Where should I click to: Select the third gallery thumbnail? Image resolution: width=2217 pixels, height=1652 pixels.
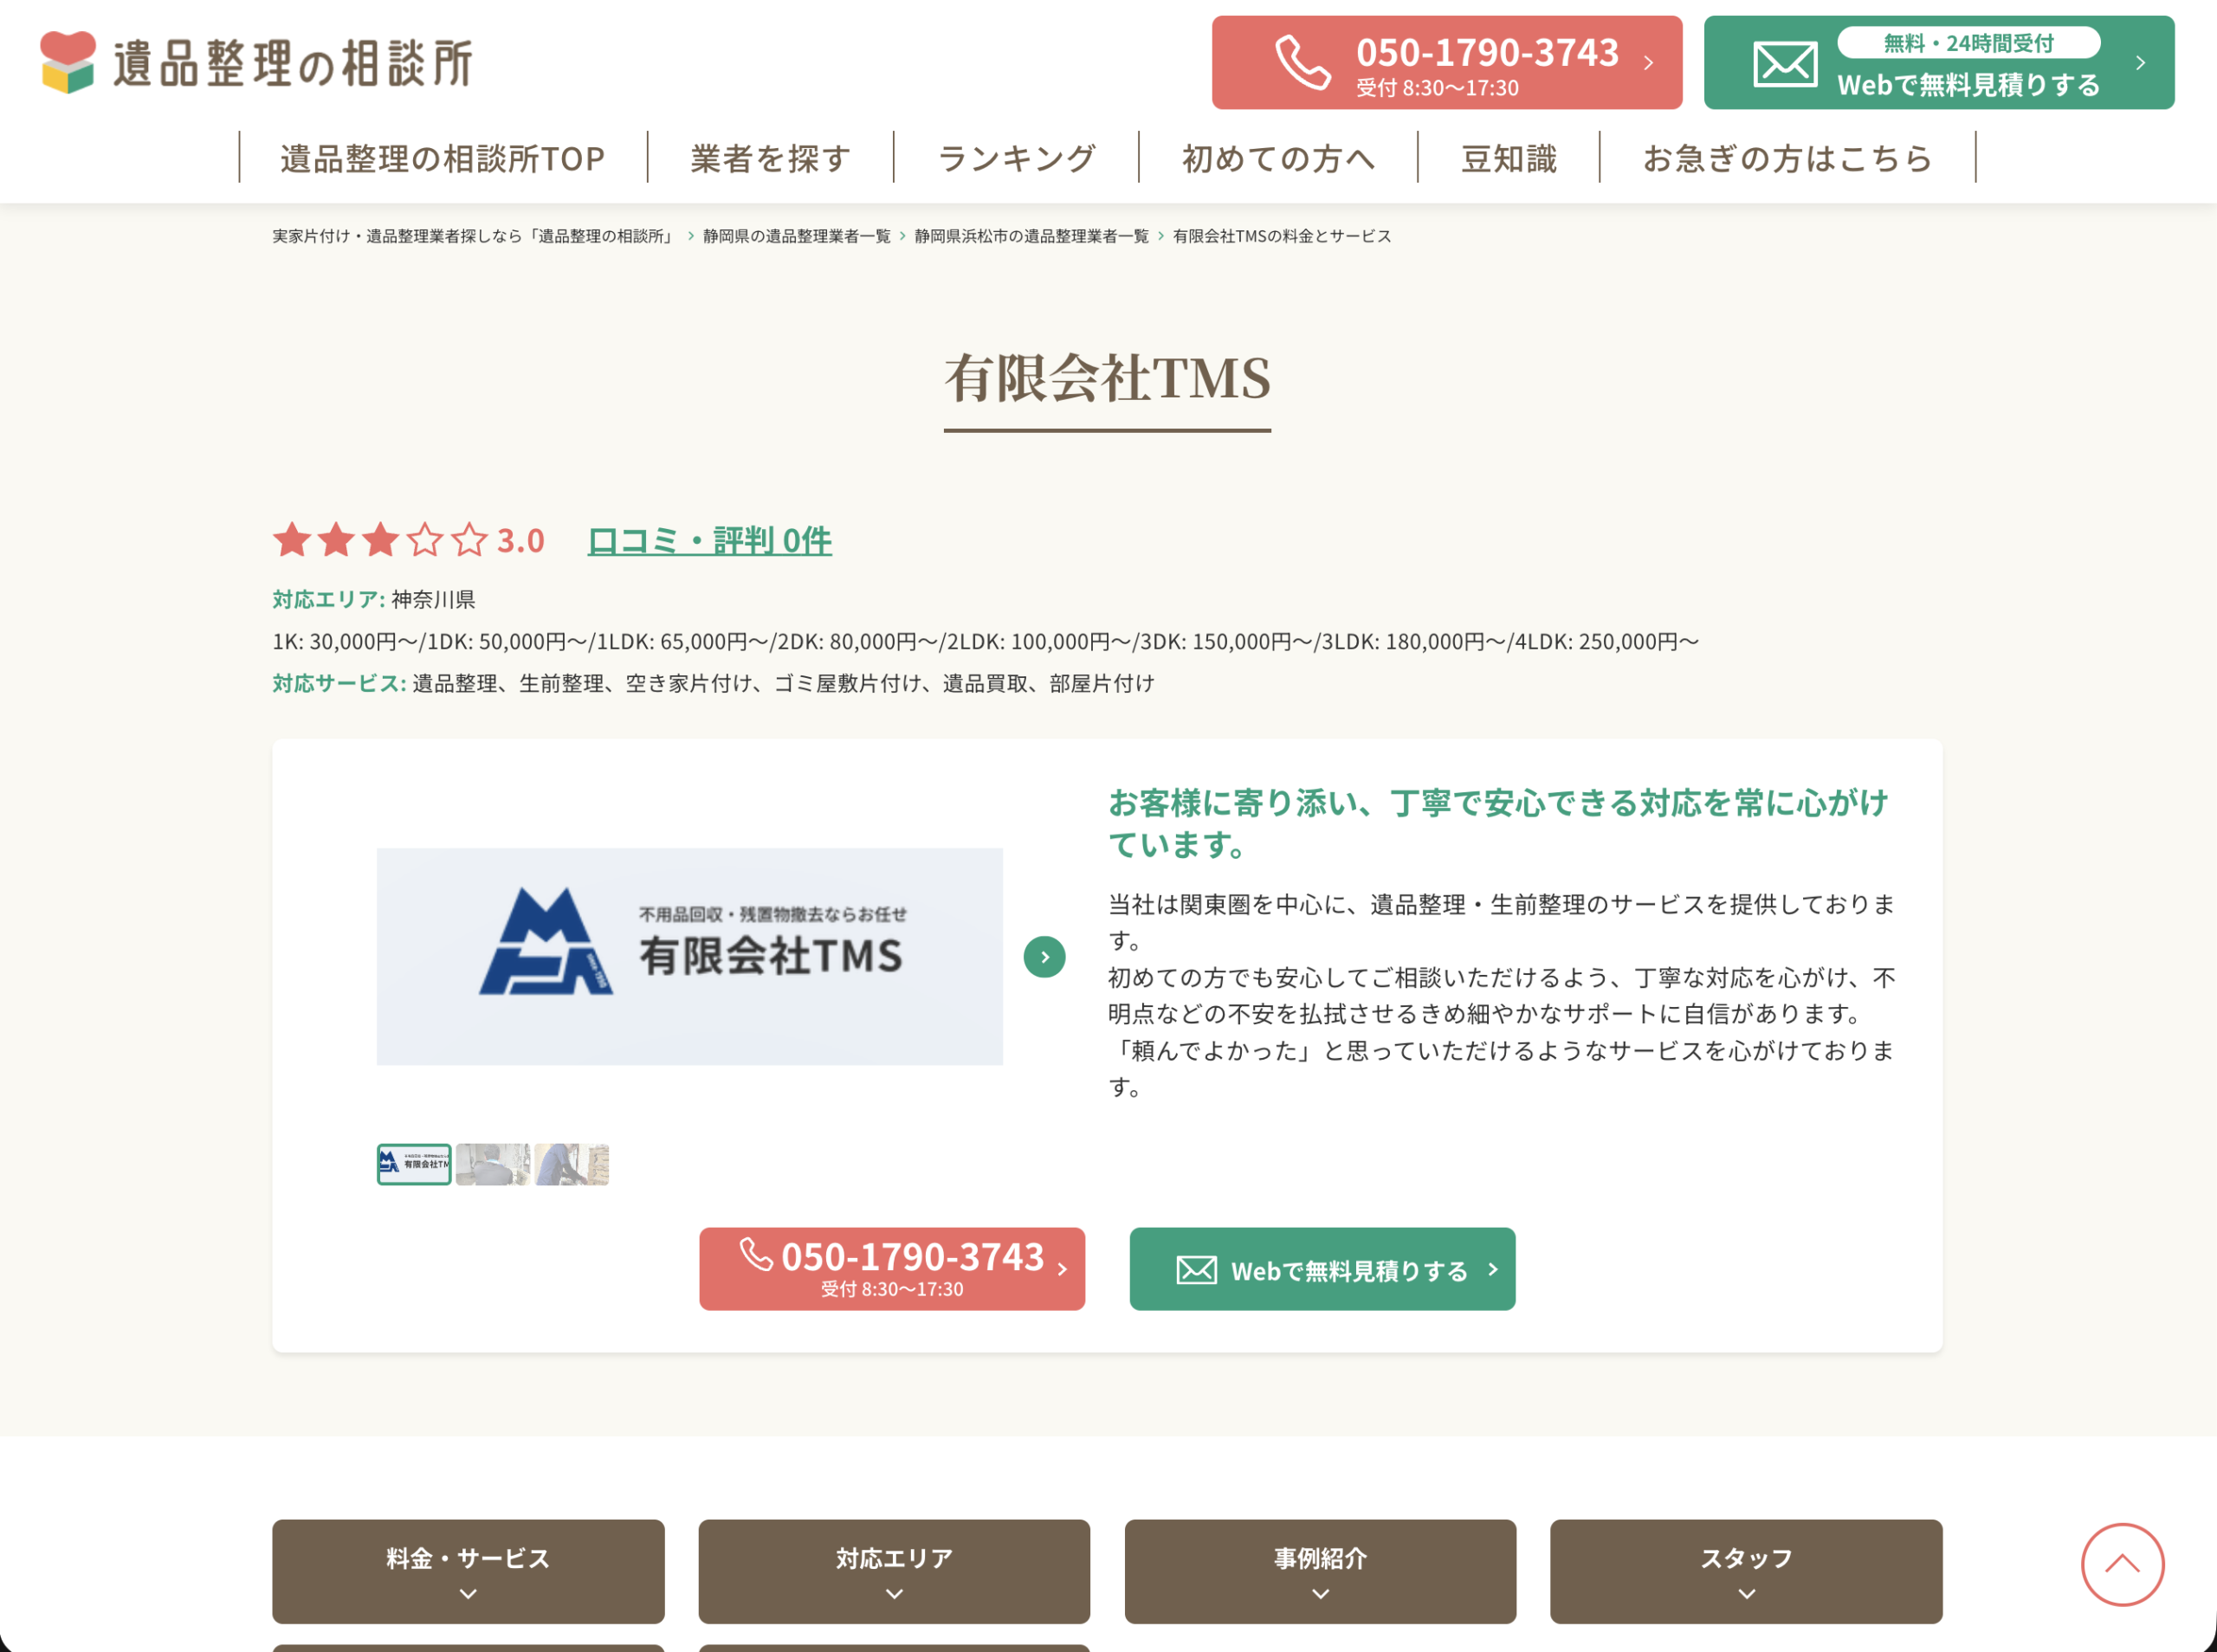coord(572,1164)
